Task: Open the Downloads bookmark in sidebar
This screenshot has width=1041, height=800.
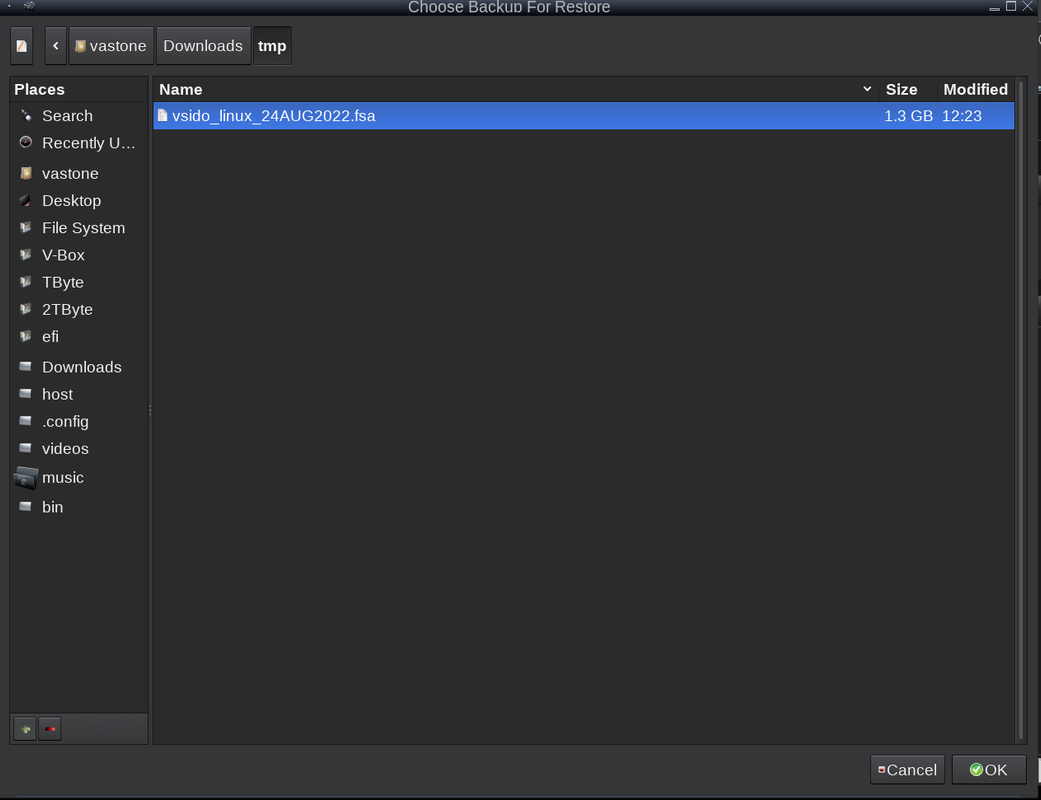Action: (79, 367)
